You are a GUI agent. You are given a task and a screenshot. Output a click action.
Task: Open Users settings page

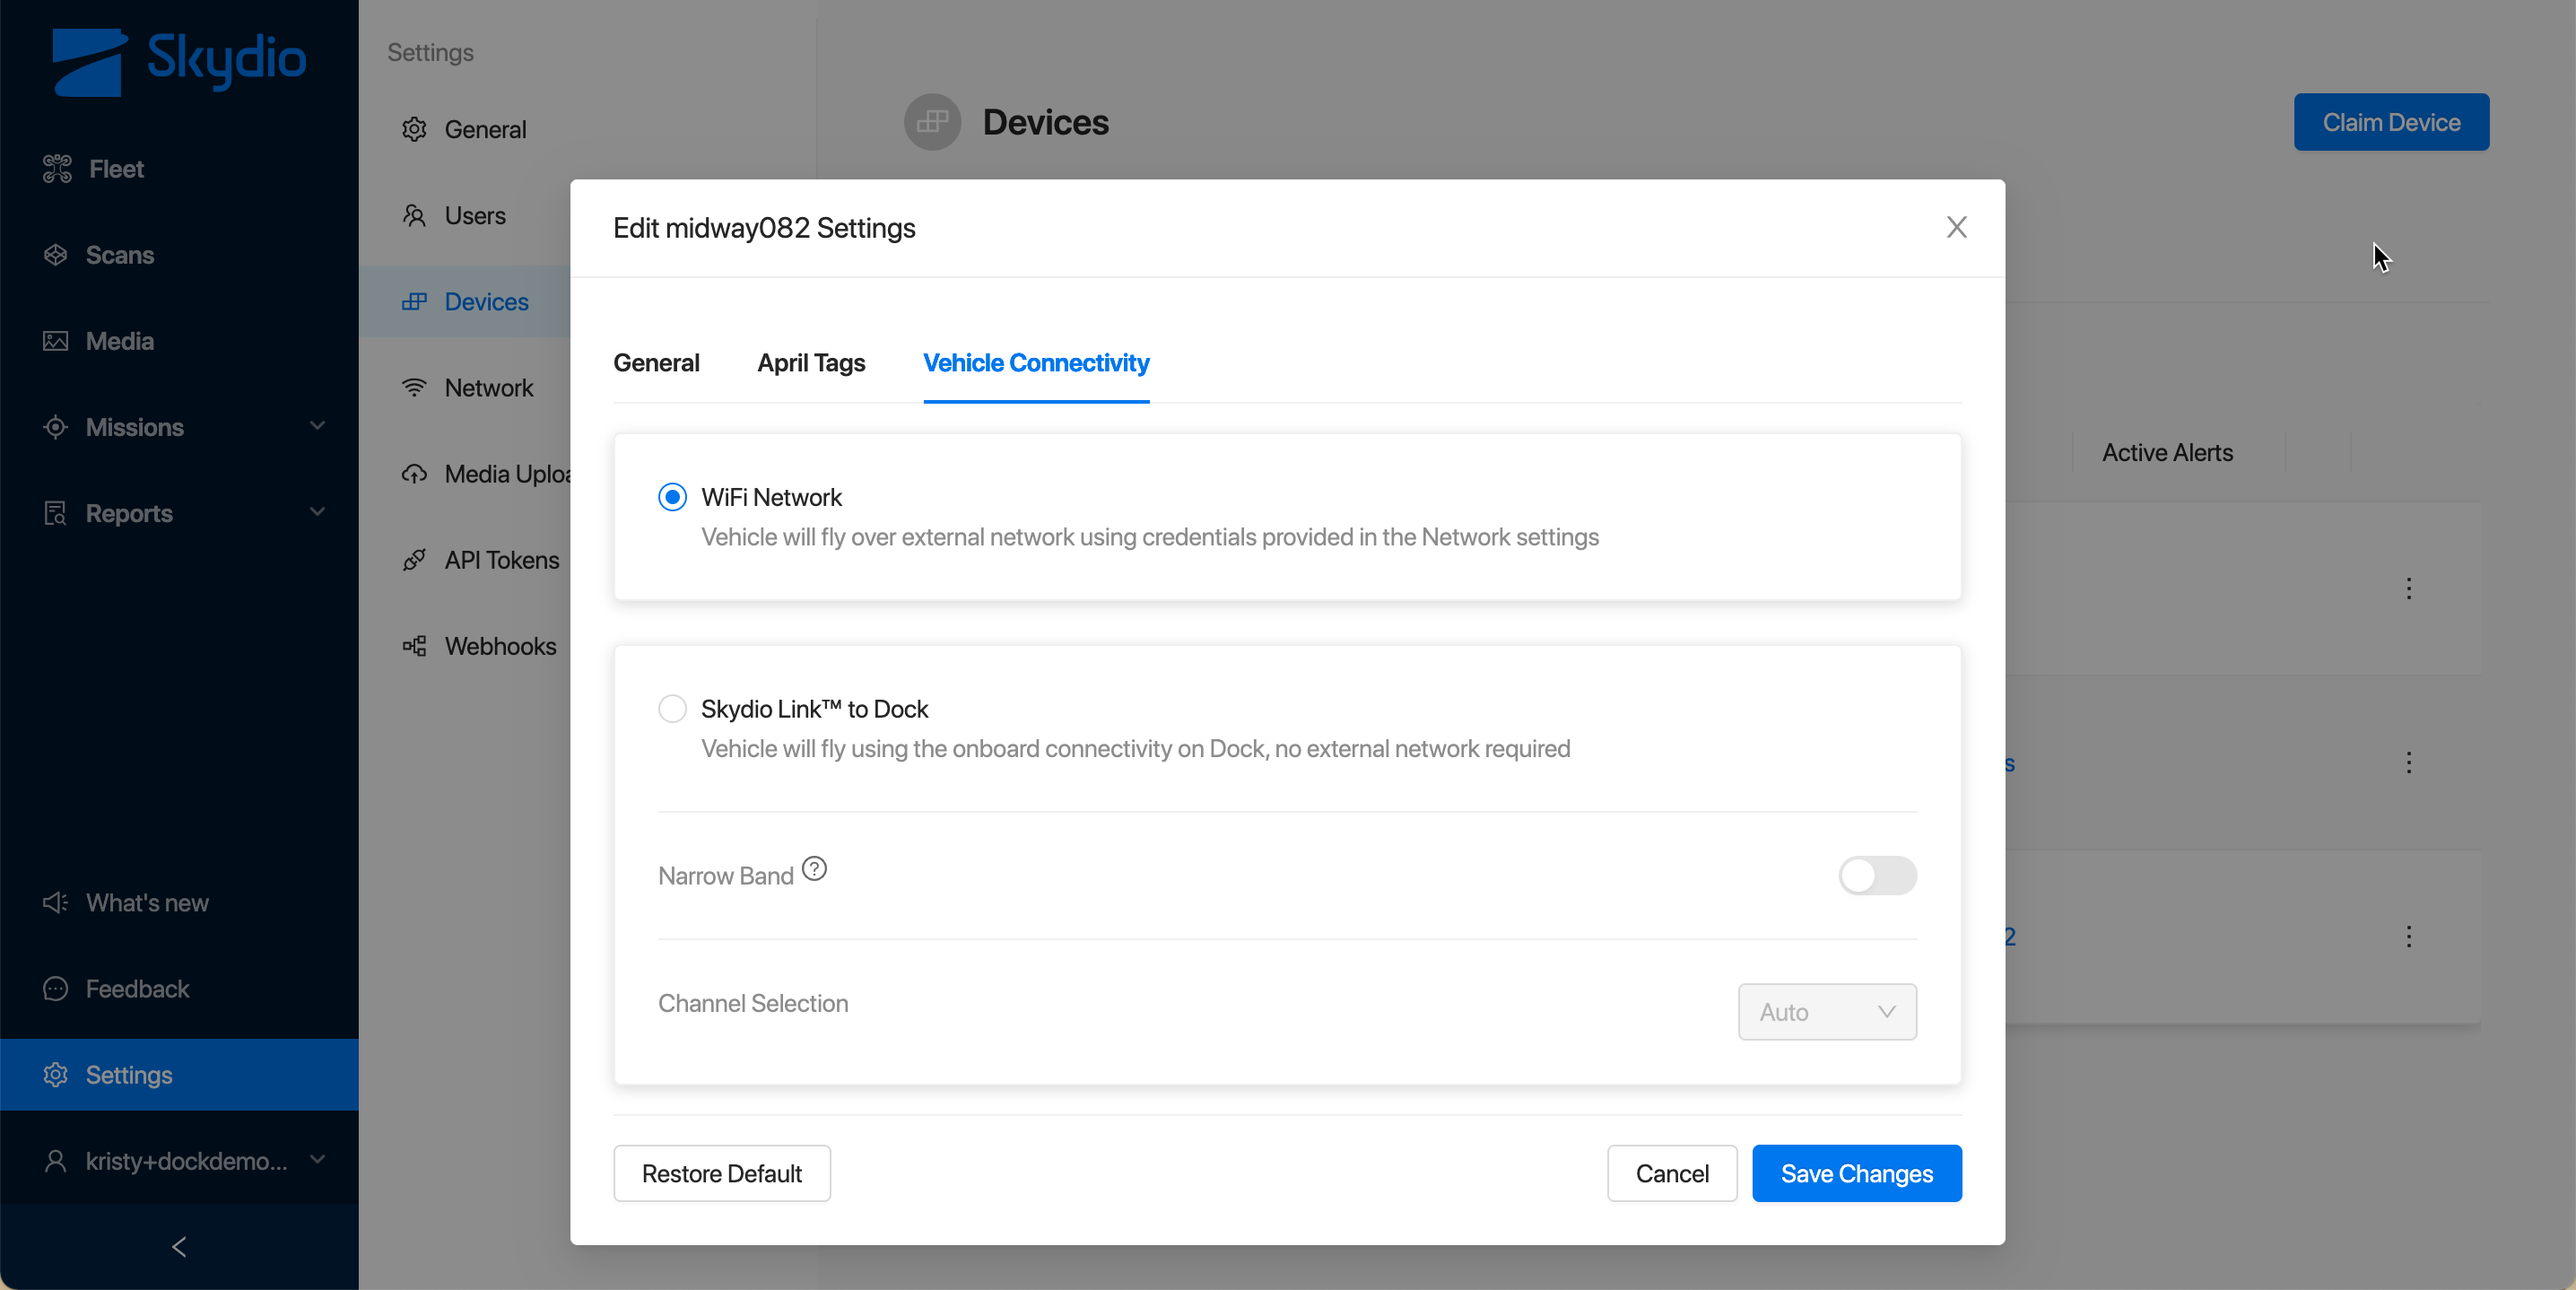click(x=475, y=215)
